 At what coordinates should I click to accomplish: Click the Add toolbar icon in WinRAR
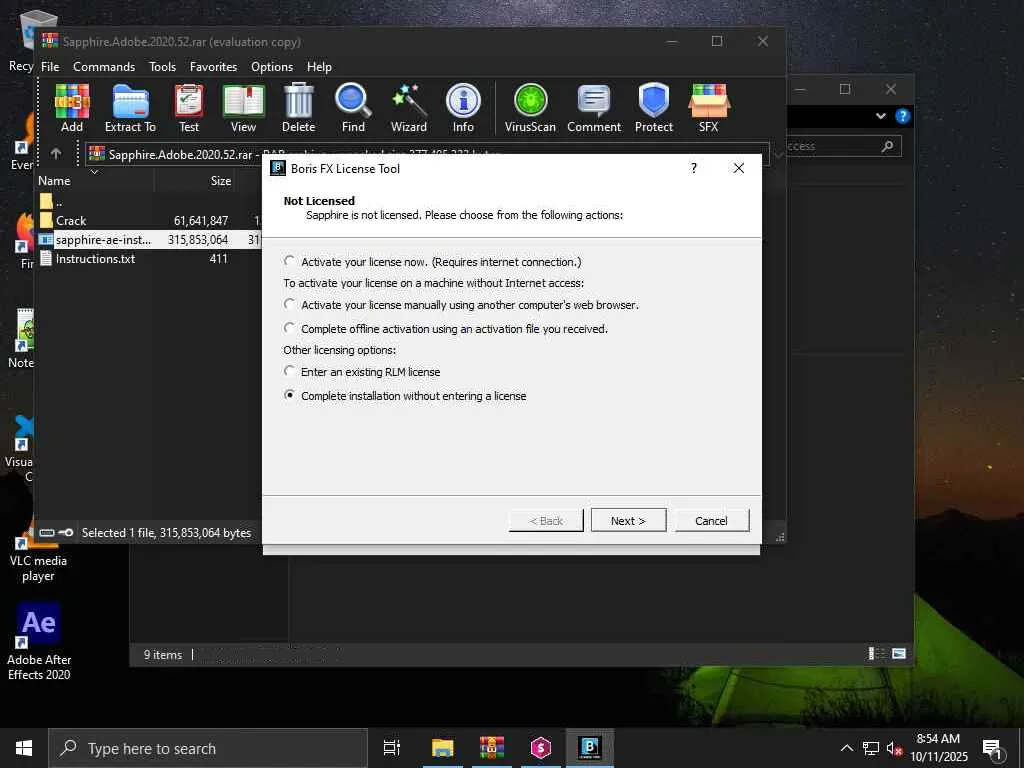click(72, 108)
